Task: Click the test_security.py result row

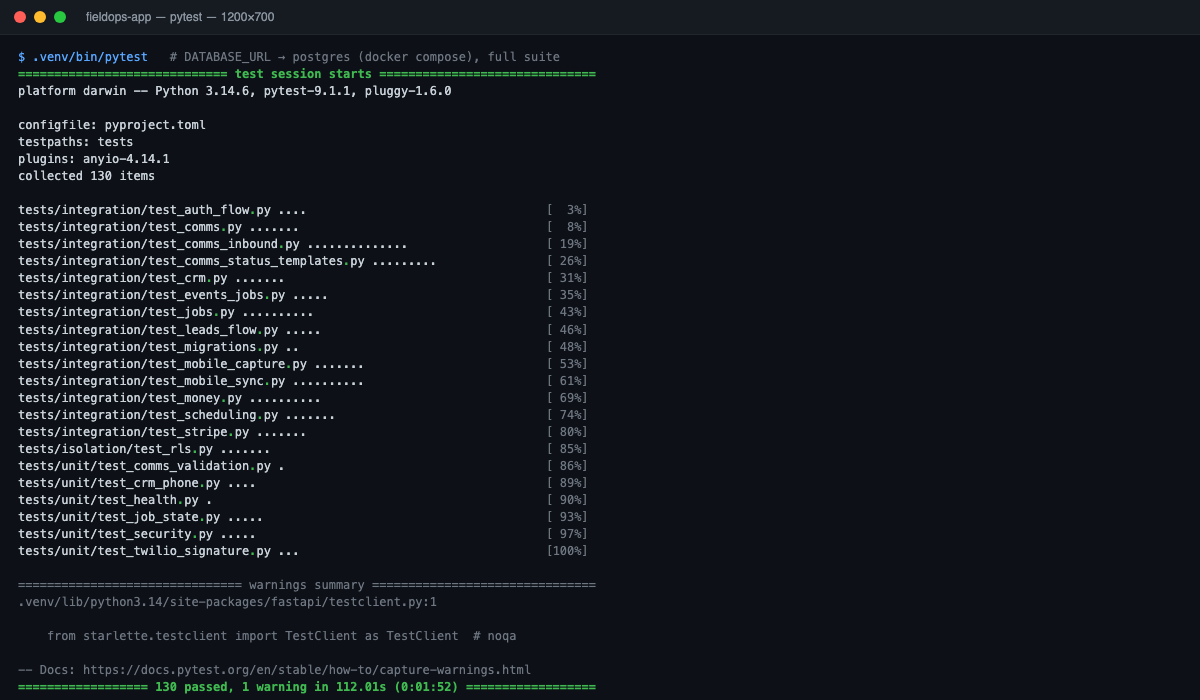Action: click(303, 534)
